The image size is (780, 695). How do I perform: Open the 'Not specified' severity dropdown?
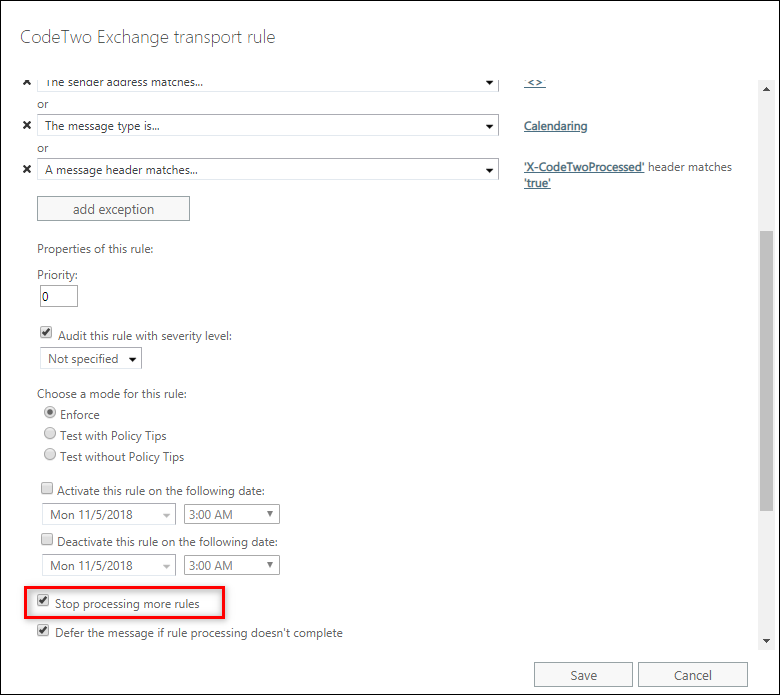tap(91, 358)
